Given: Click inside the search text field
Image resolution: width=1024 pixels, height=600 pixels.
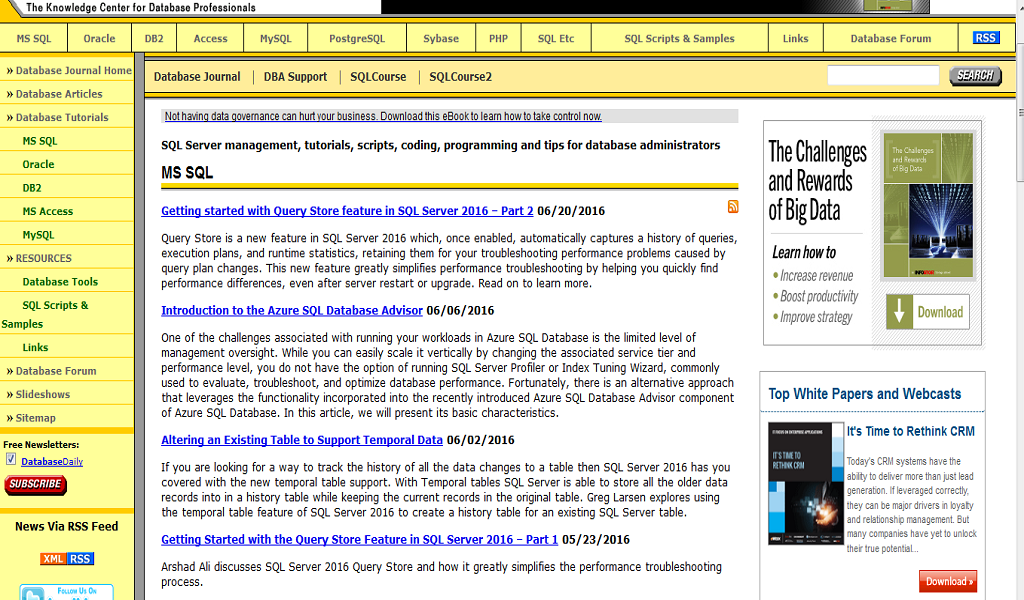Looking at the screenshot, I should [883, 76].
